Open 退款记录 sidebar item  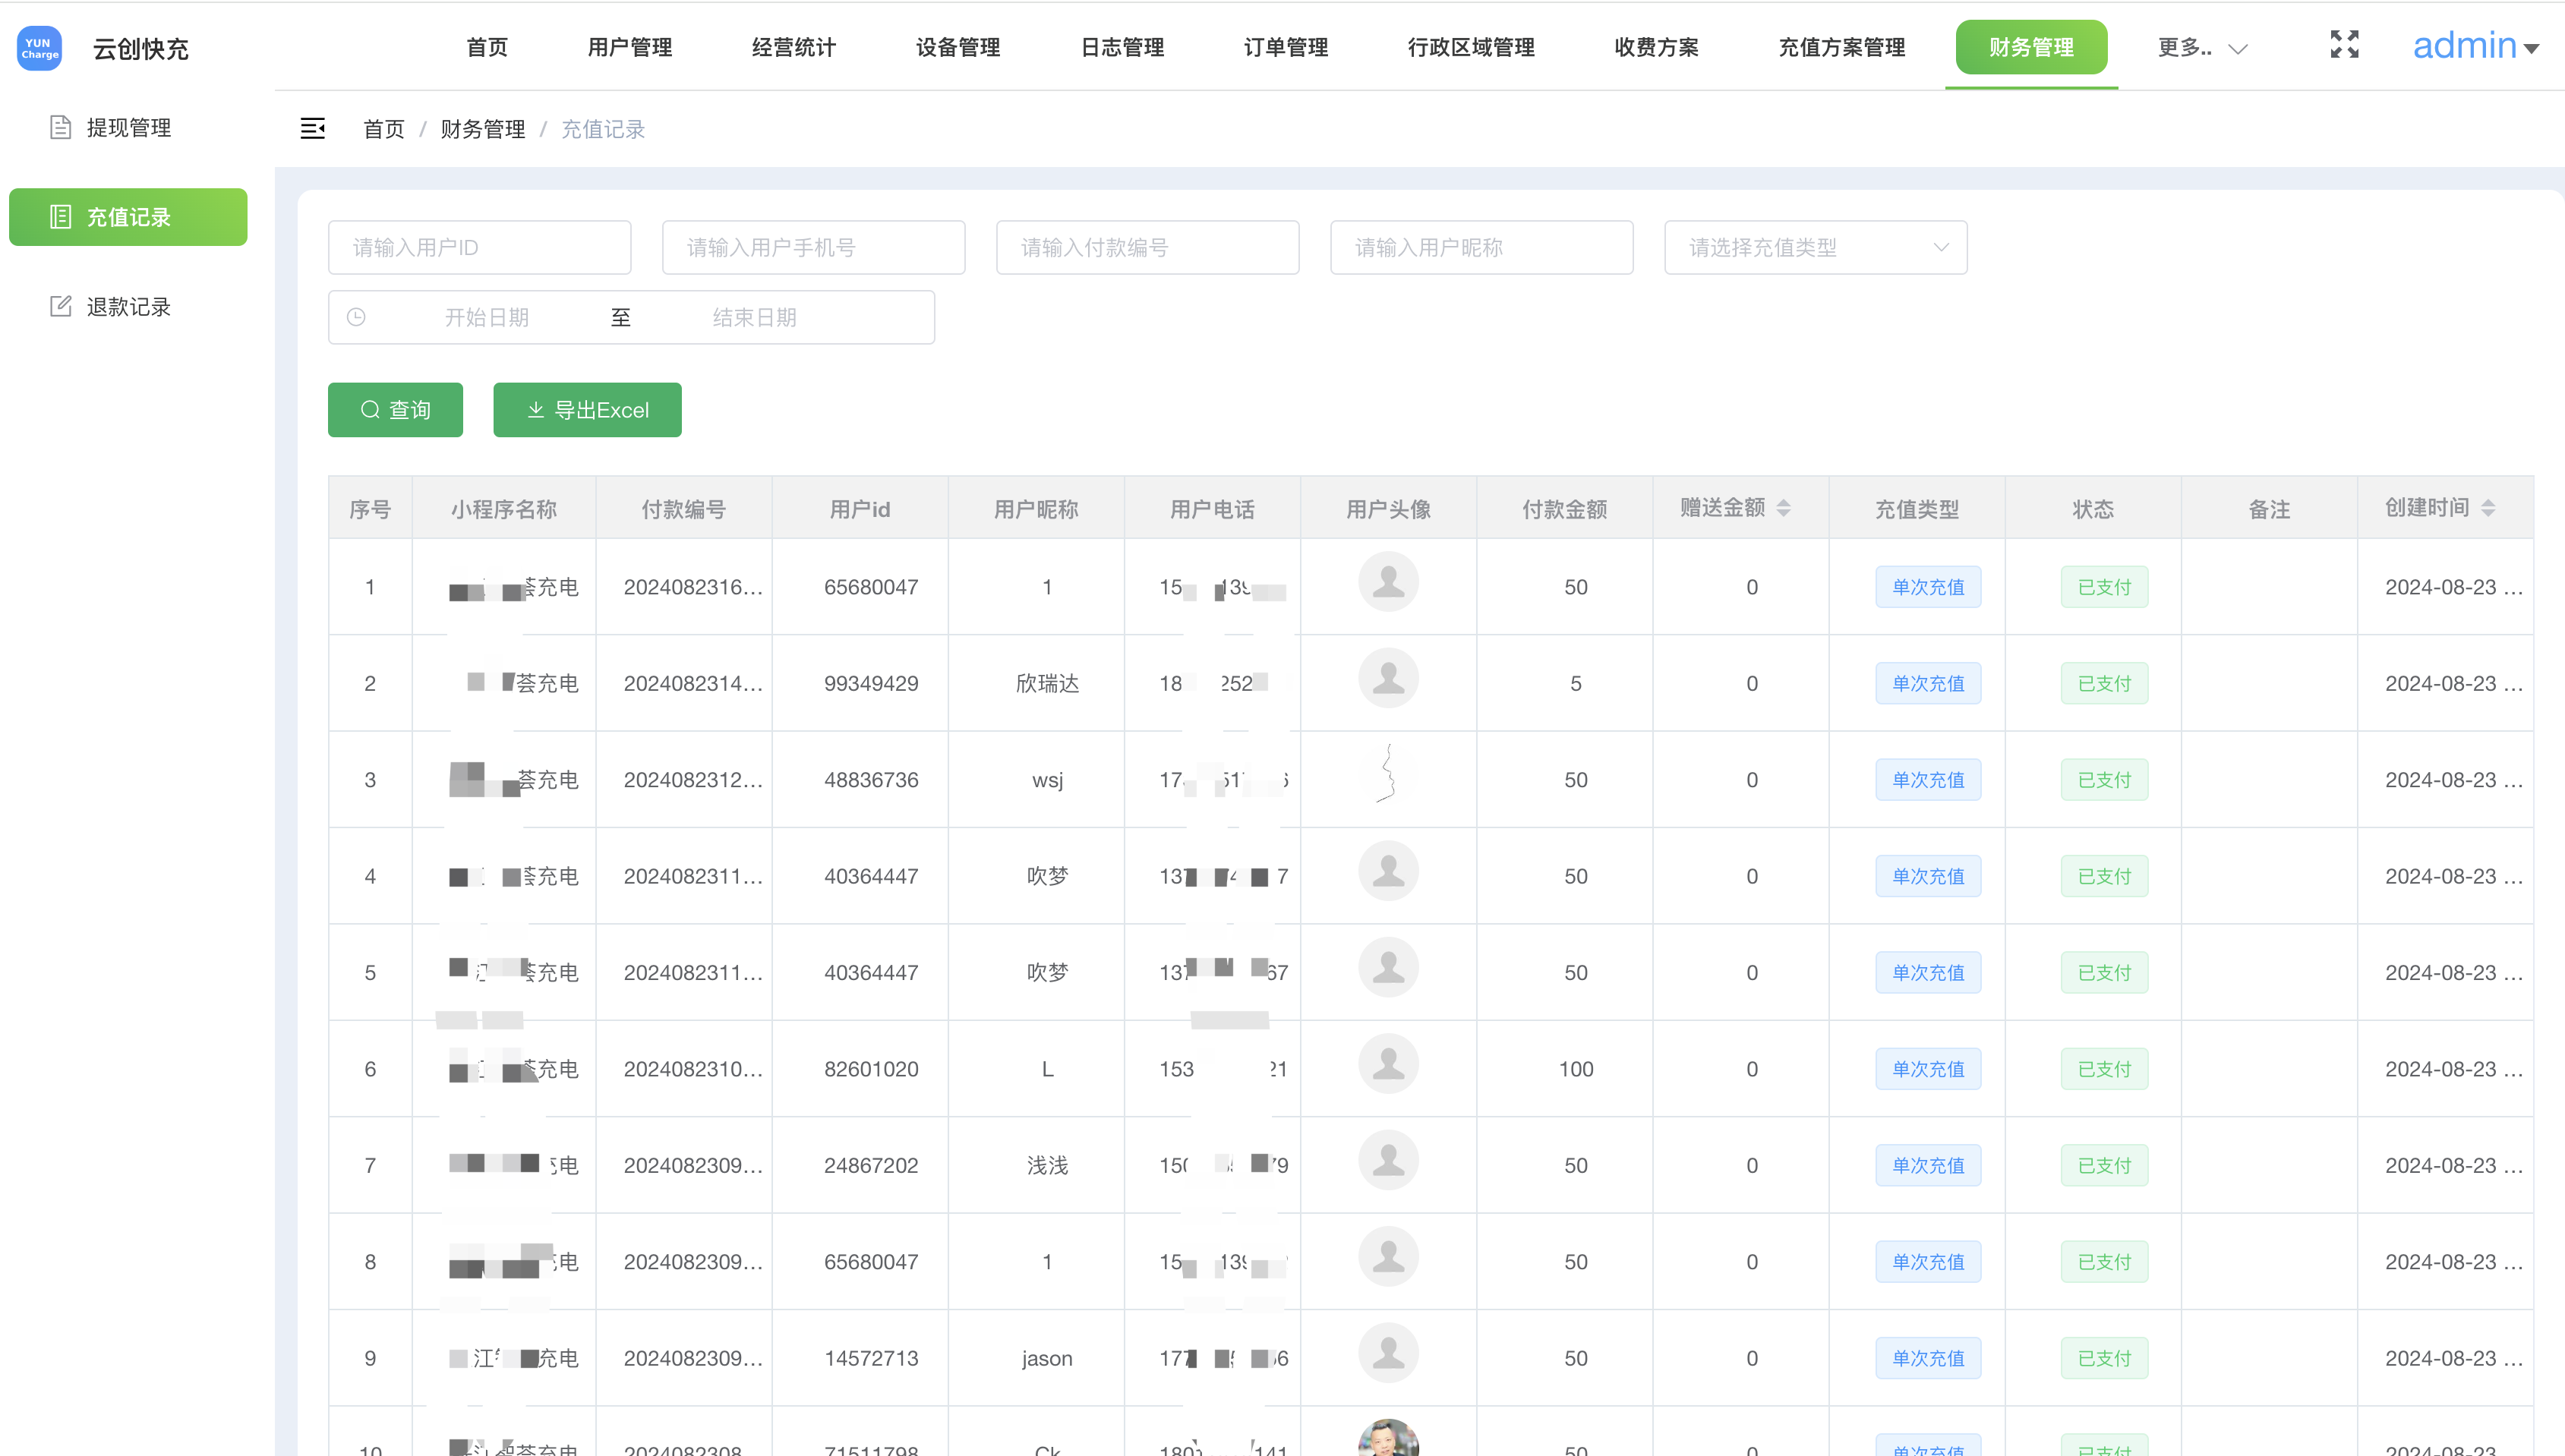click(x=128, y=307)
